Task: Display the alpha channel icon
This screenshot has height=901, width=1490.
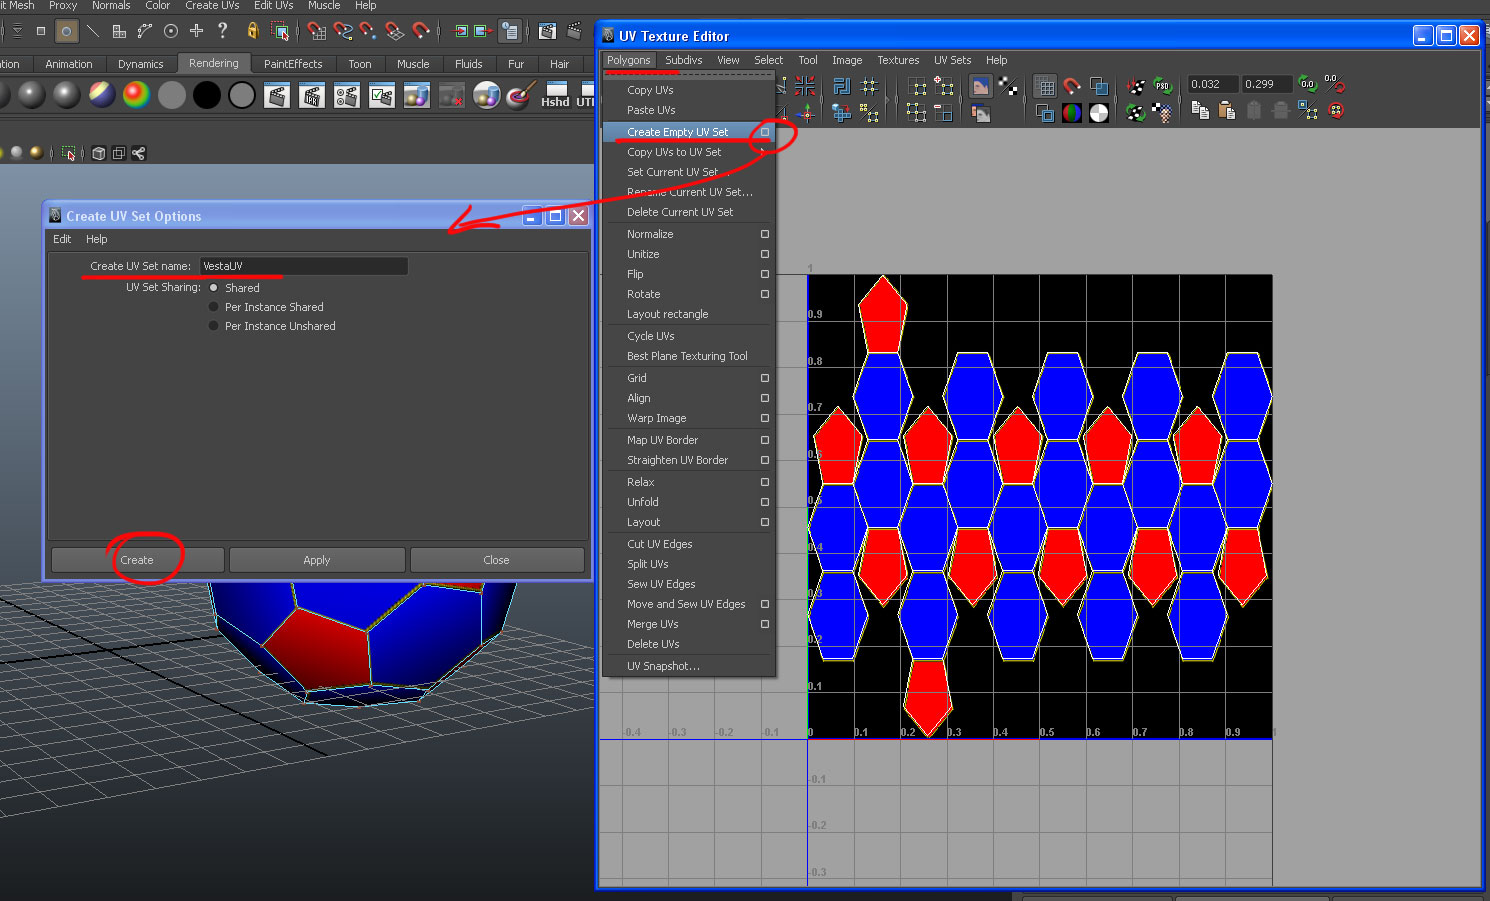Action: tap(1099, 112)
